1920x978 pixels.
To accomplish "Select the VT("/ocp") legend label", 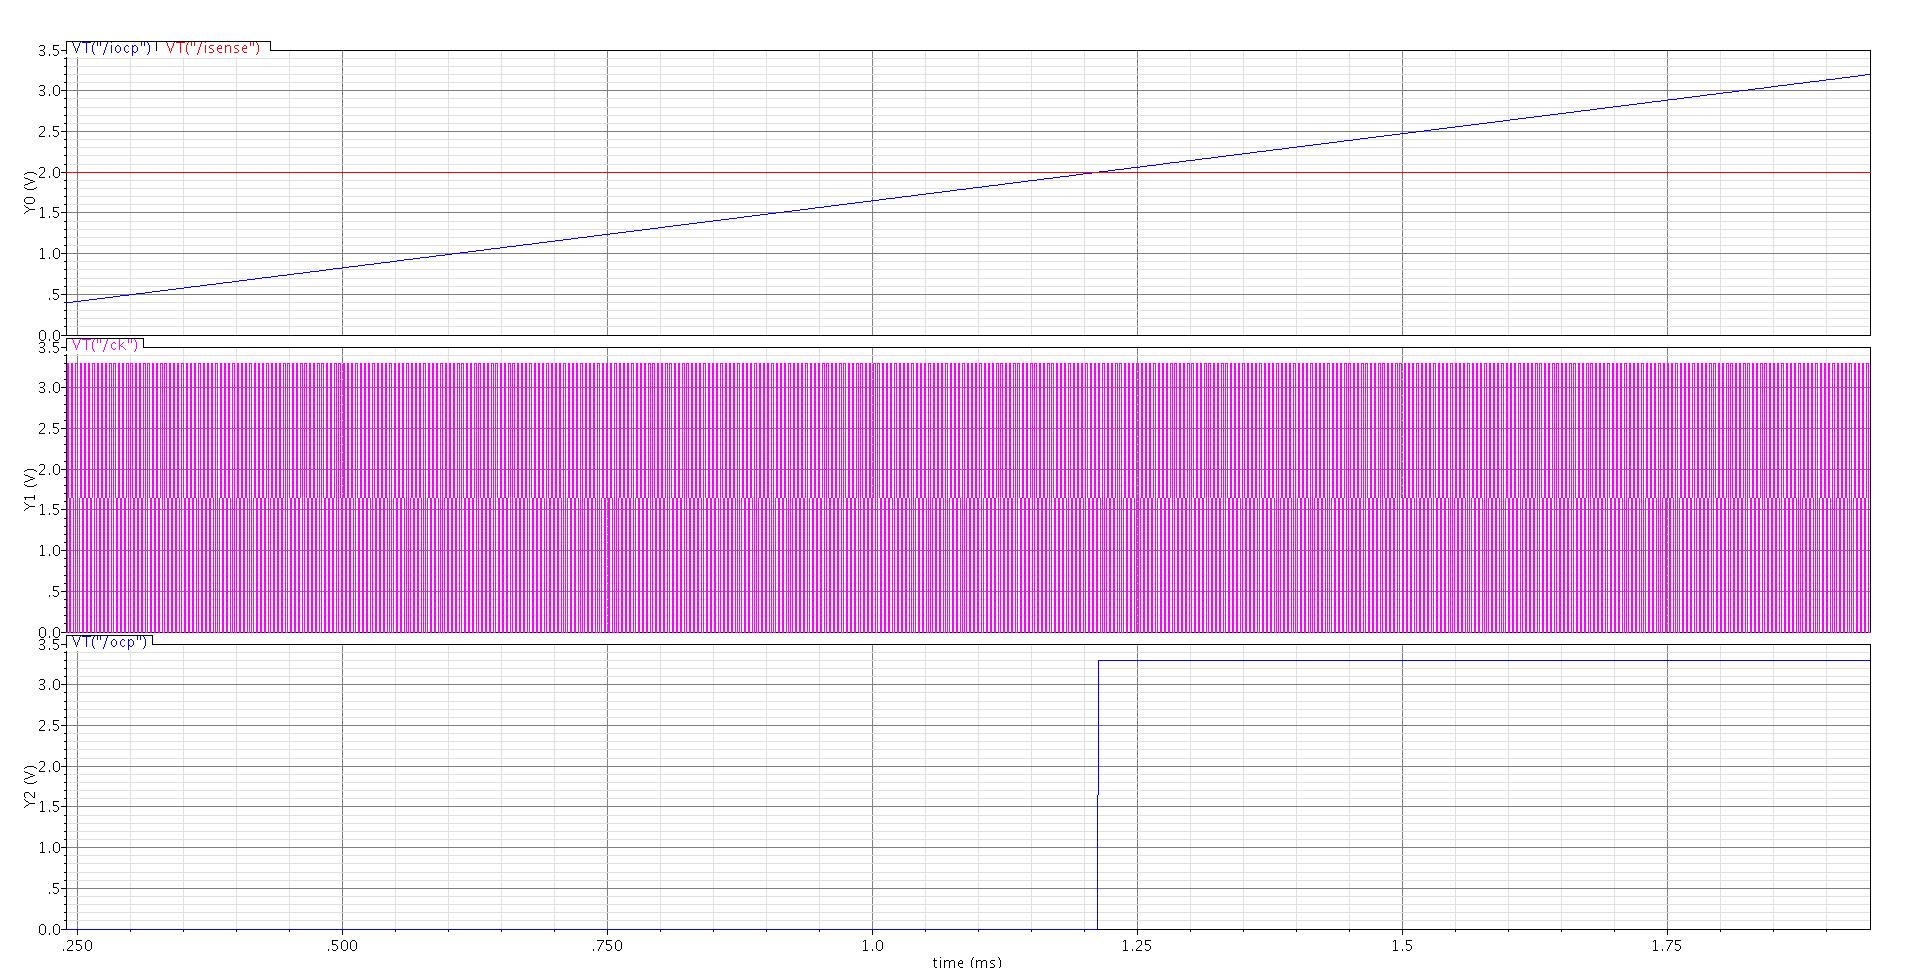I will (x=109, y=642).
